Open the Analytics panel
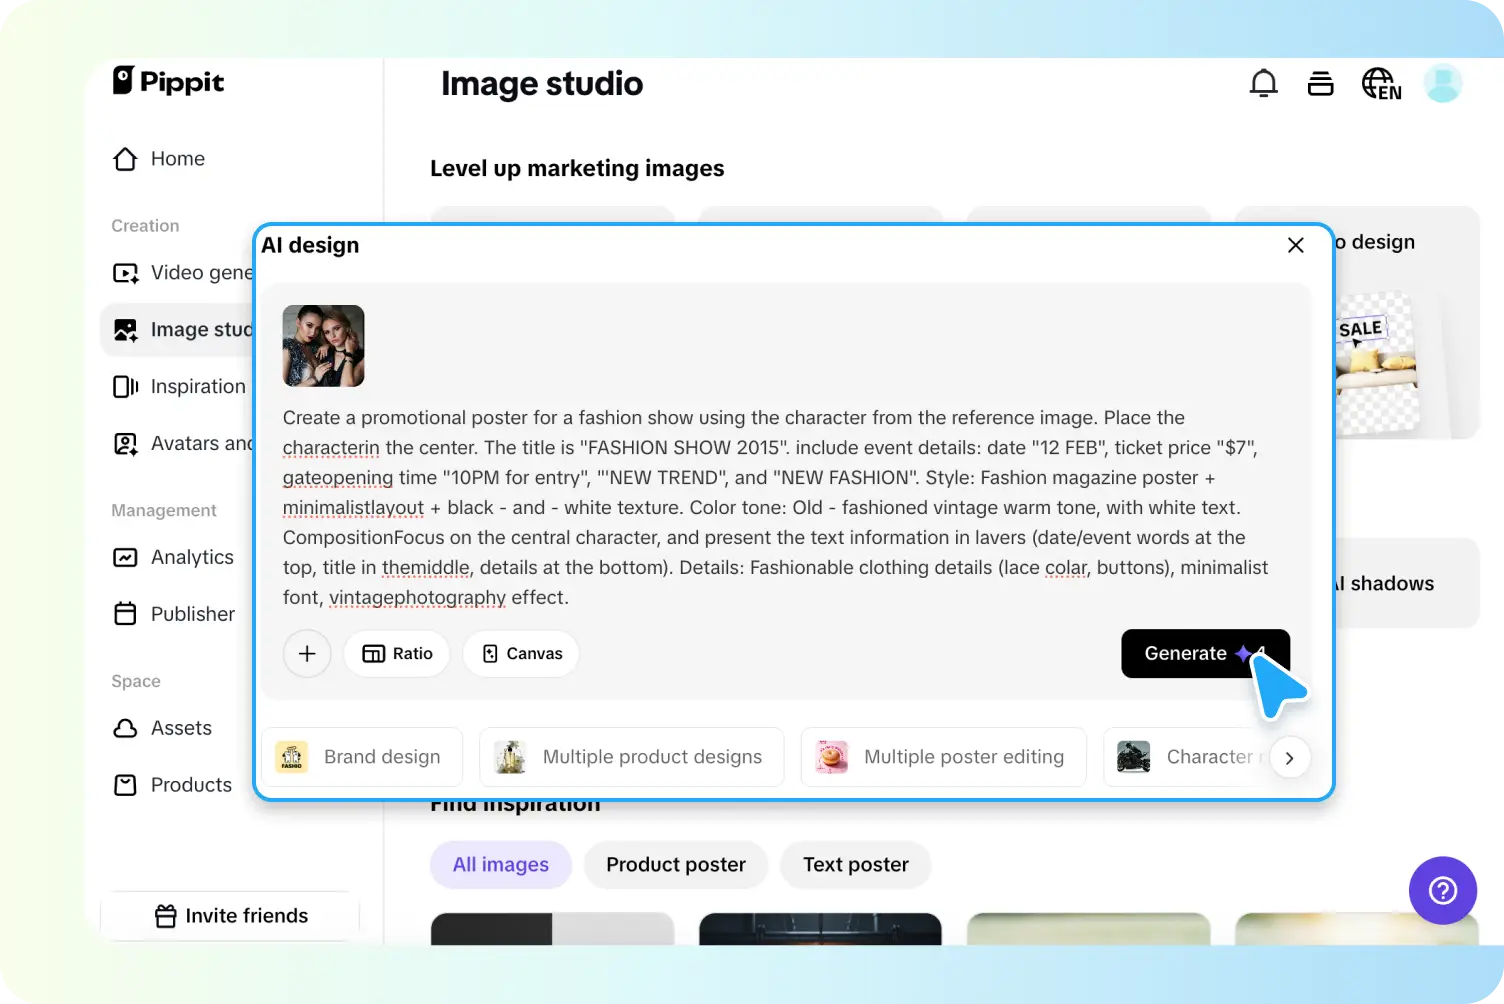The height and width of the screenshot is (1004, 1504). pos(191,557)
